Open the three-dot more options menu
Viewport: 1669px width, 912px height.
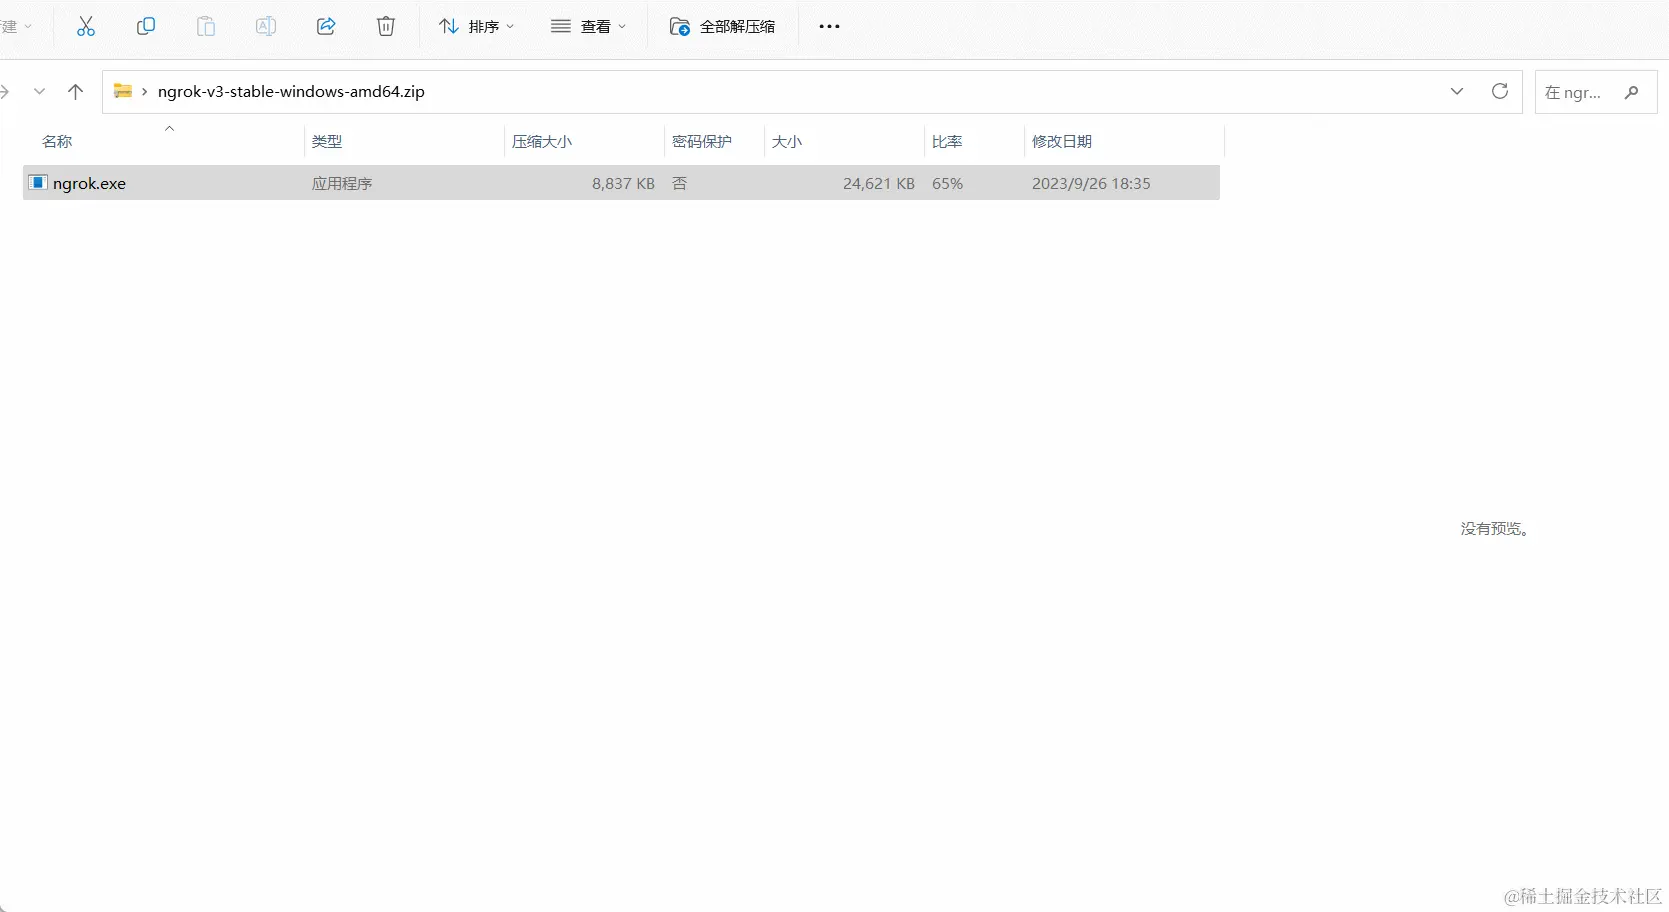point(829,27)
